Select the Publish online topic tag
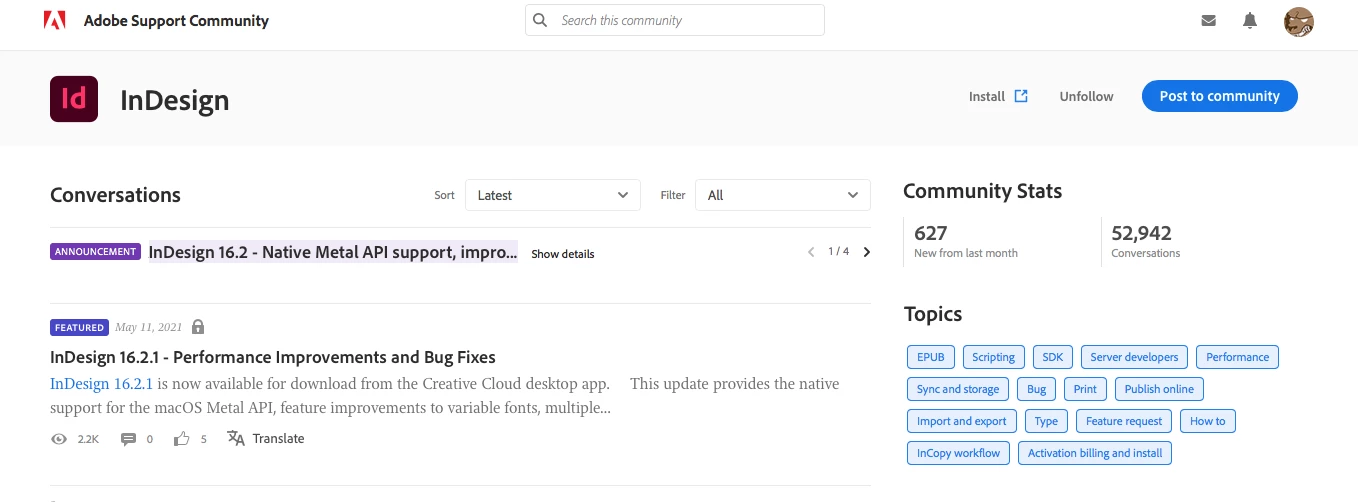The width and height of the screenshot is (1358, 502). click(1159, 389)
